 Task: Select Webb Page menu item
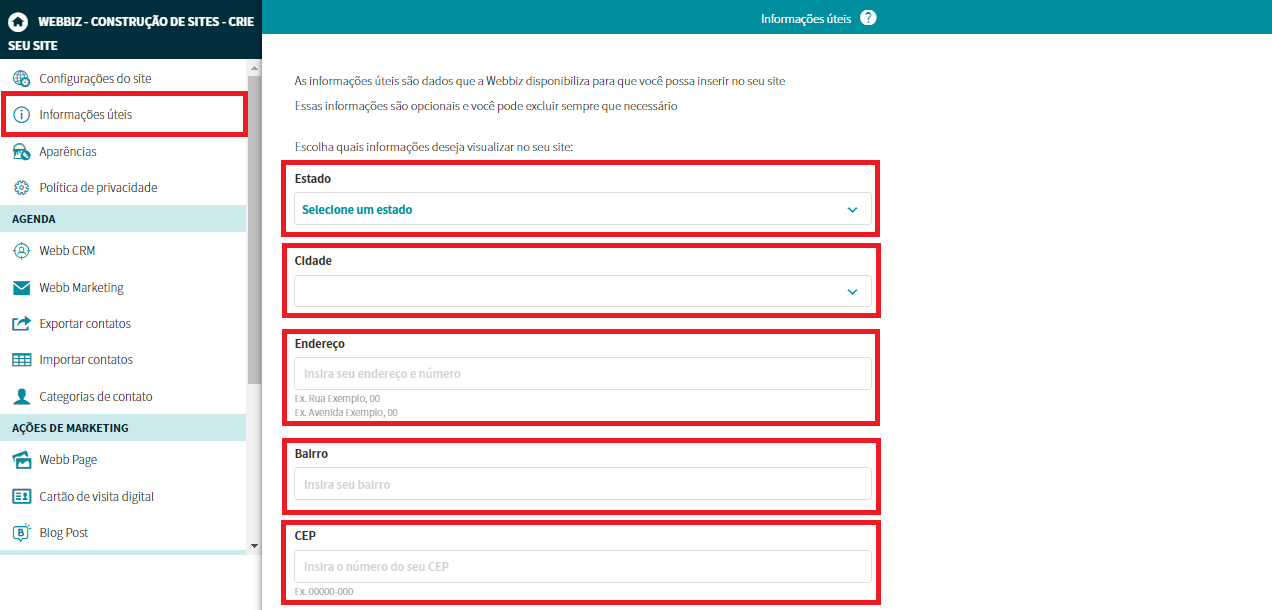tap(68, 460)
